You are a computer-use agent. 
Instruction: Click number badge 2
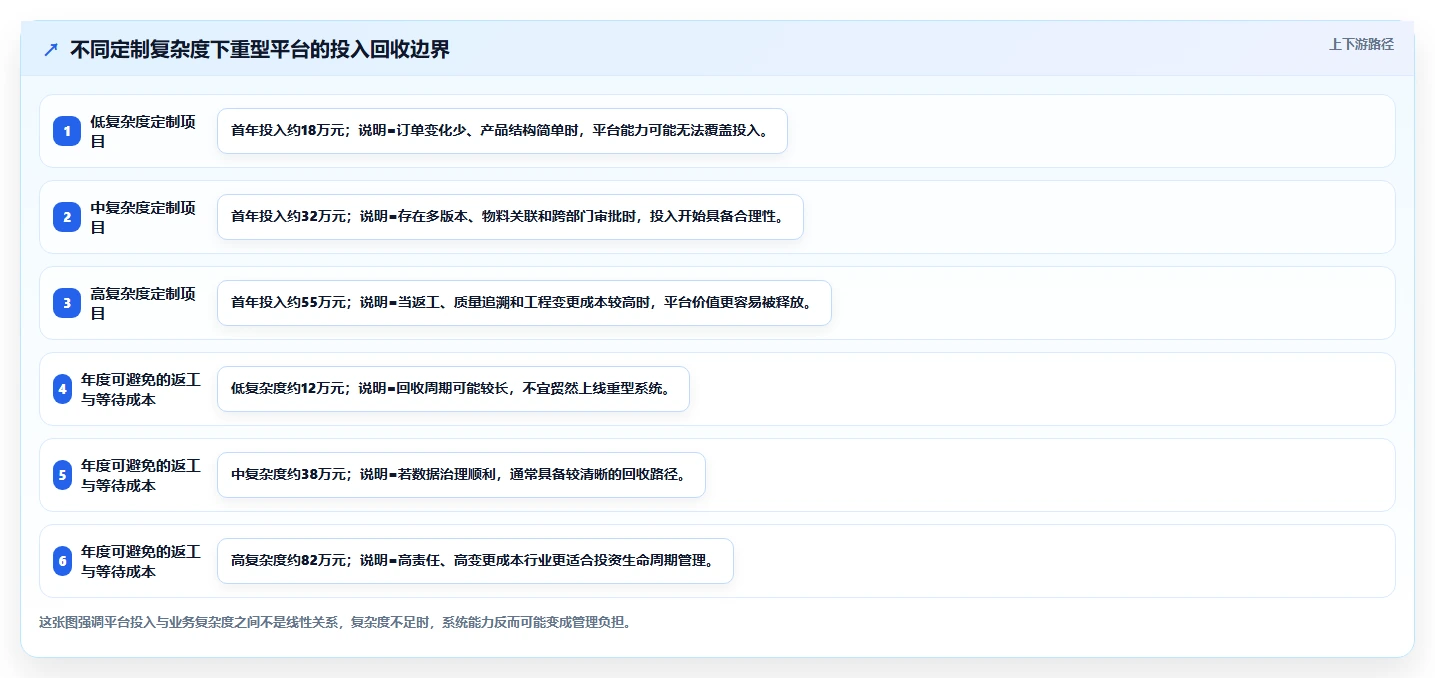pos(67,217)
